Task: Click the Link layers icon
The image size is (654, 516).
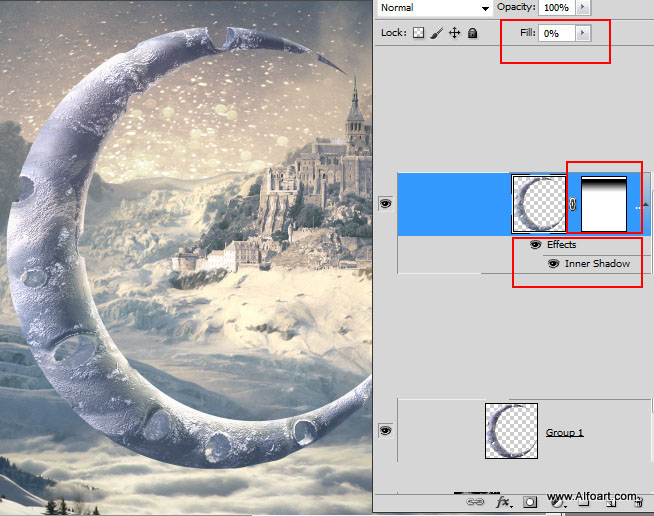Action: click(x=475, y=501)
